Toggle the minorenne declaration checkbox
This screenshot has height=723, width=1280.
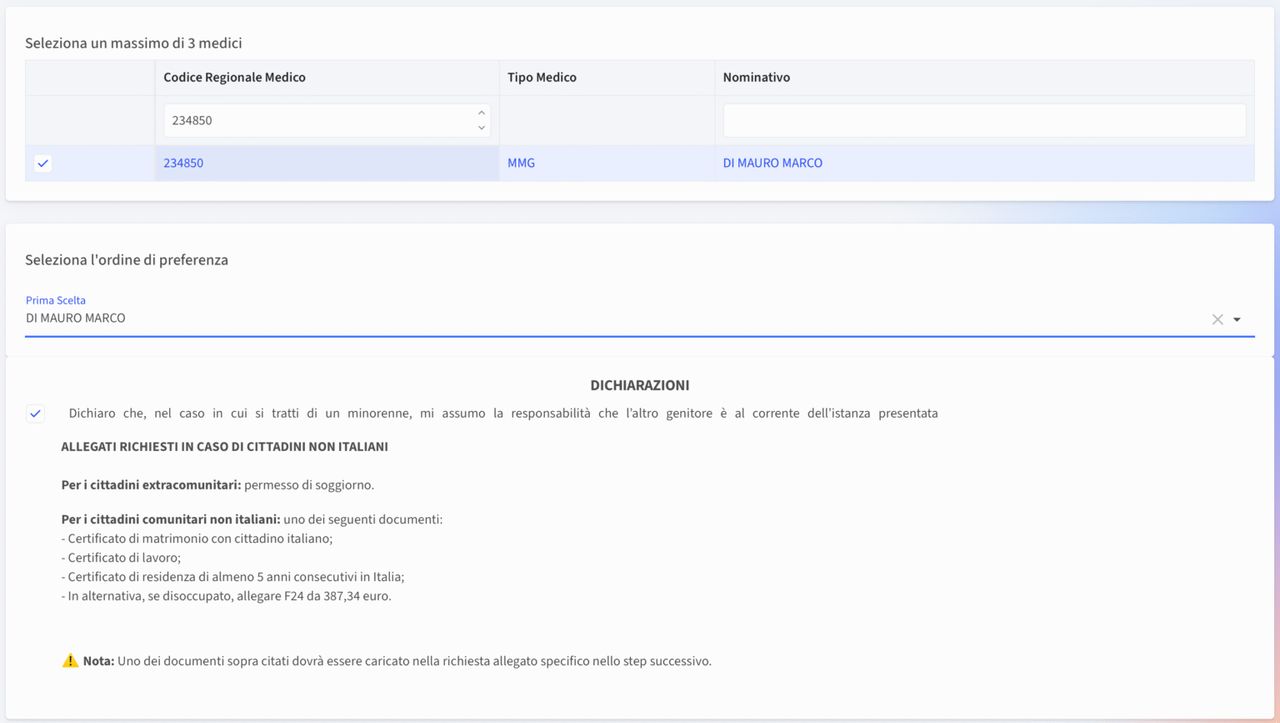(x=35, y=414)
